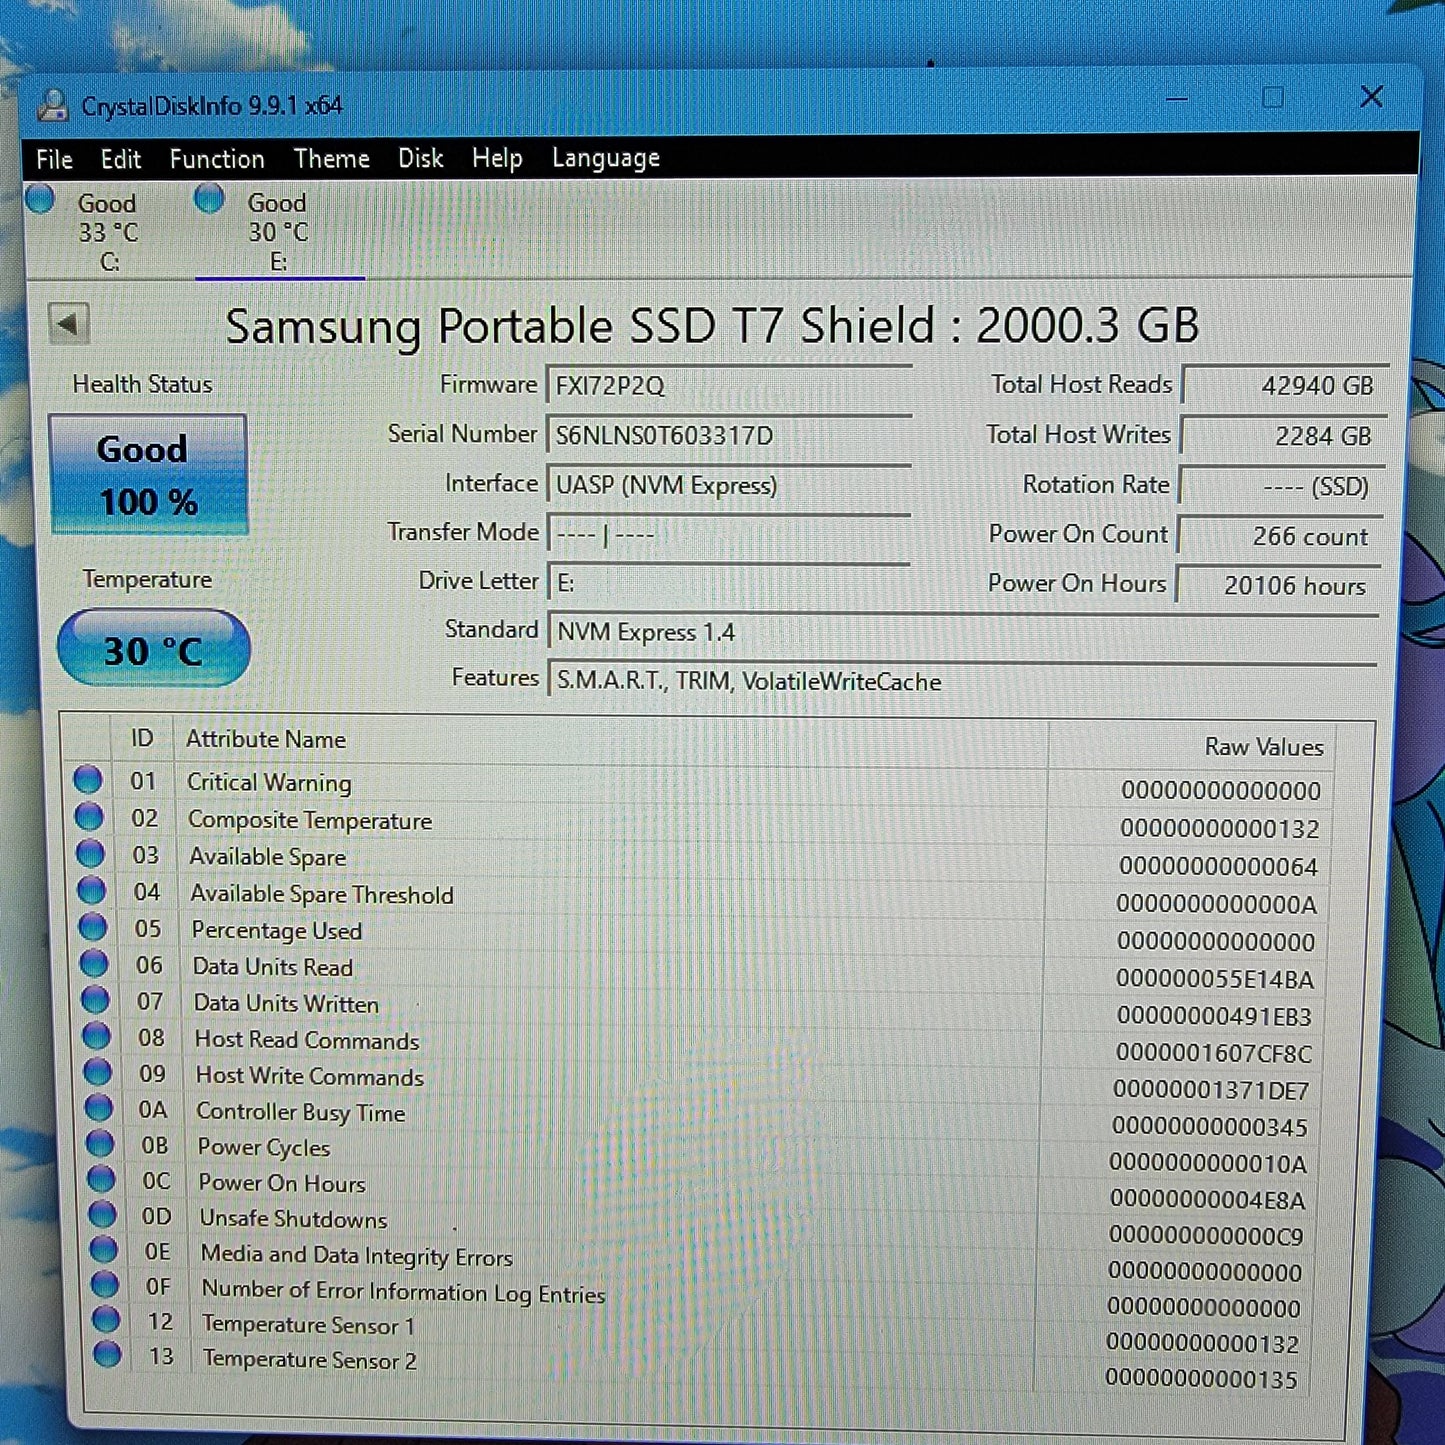The image size is (1445, 1445).
Task: Click the status dot for Temperature Sensor 1
Action: click(x=106, y=1320)
